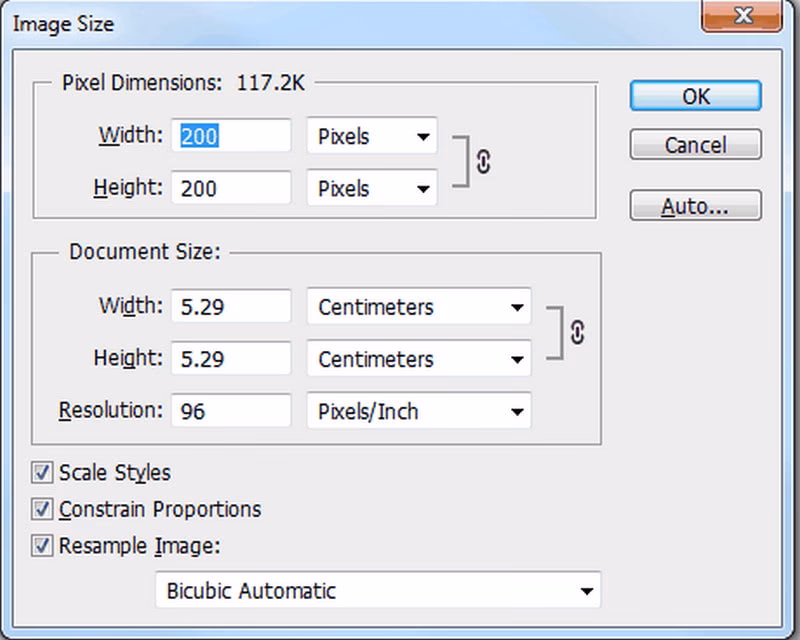Viewport: 800px width, 640px height.
Task: Select the document Height 5.29 field
Action: (231, 359)
